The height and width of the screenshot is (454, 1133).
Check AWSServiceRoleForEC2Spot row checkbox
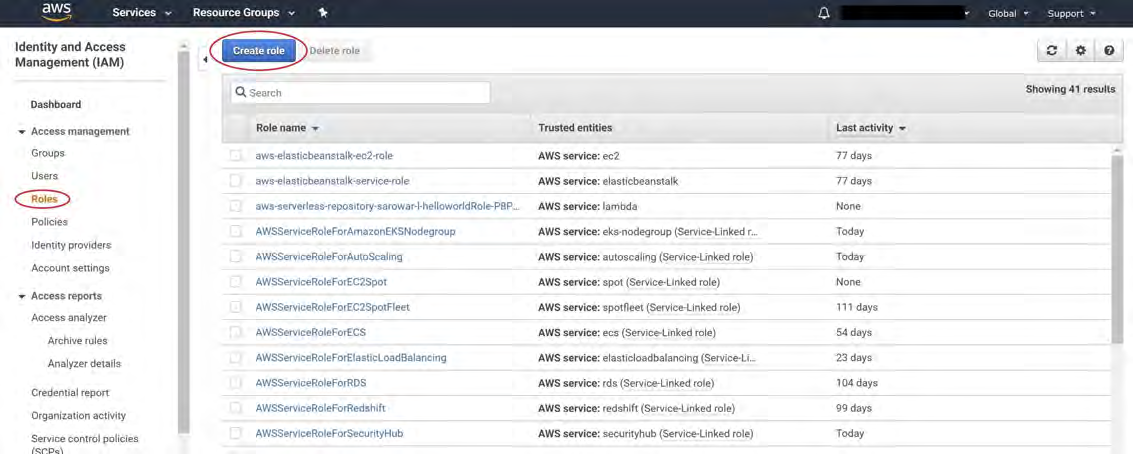coord(236,282)
